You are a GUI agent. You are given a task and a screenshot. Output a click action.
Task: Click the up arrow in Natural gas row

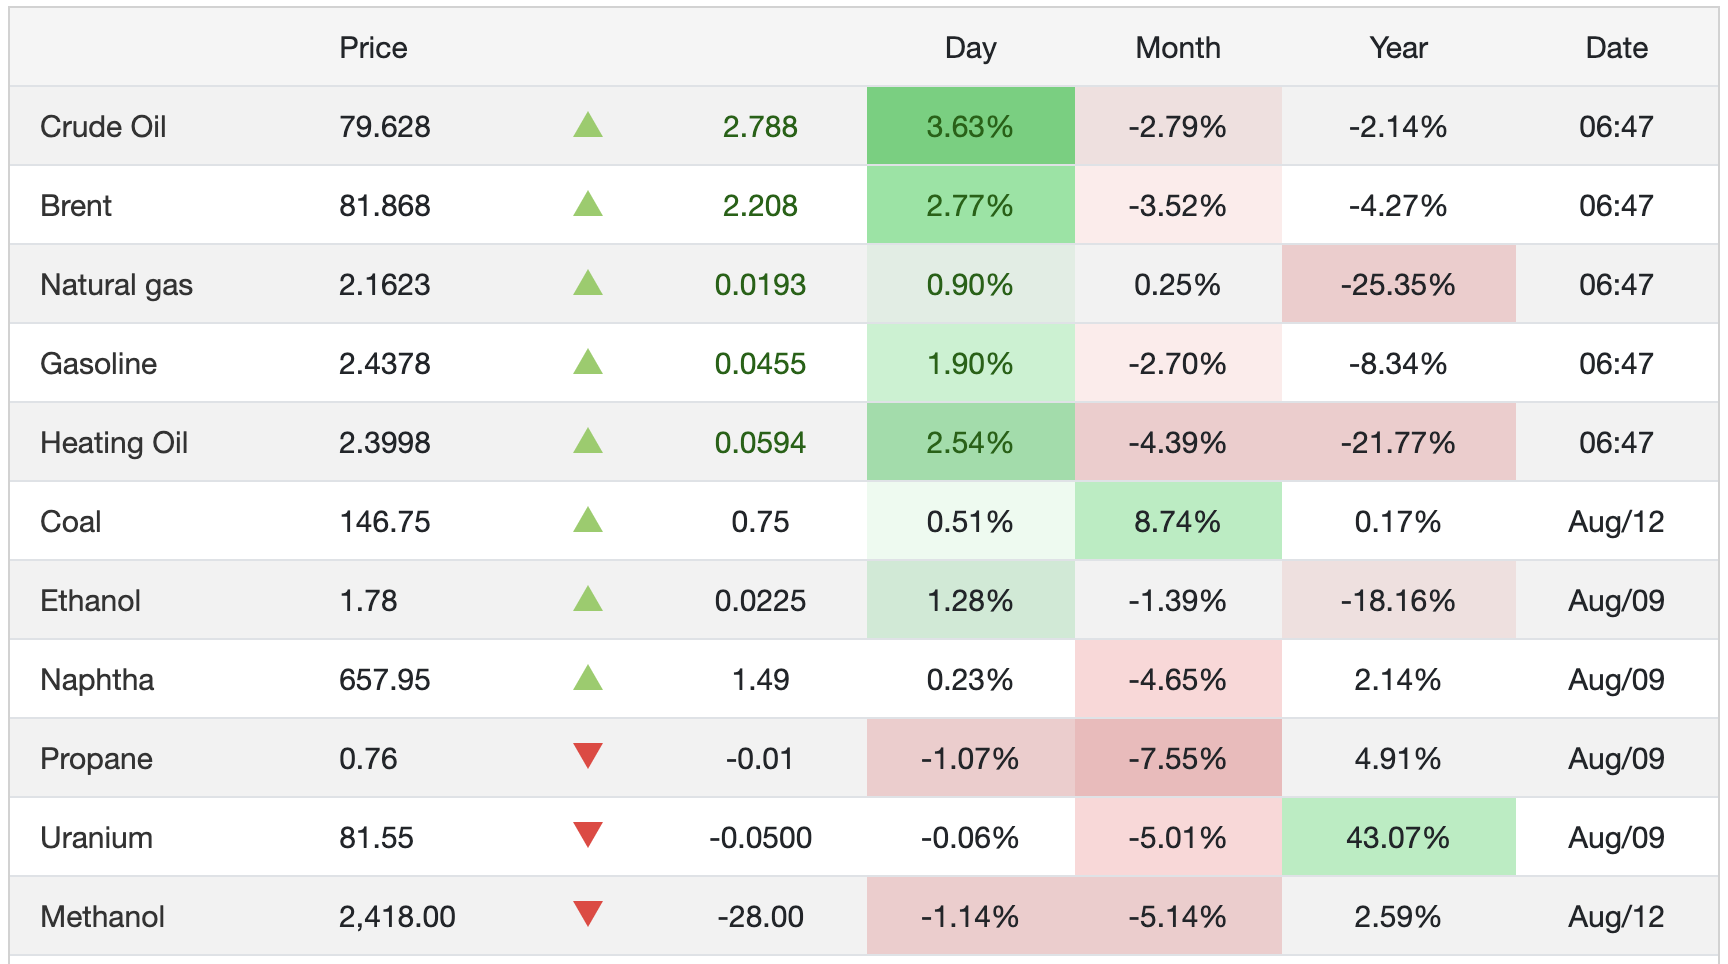[588, 283]
